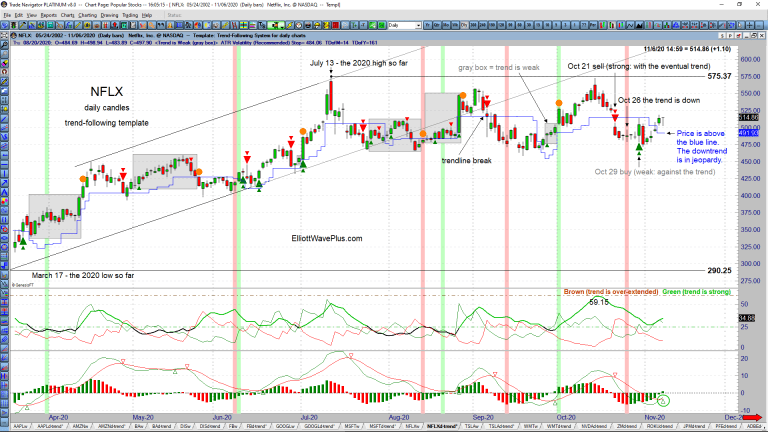Select the Dly timeframe button
The width and height of the screenshot is (768, 432).
coord(464,24)
